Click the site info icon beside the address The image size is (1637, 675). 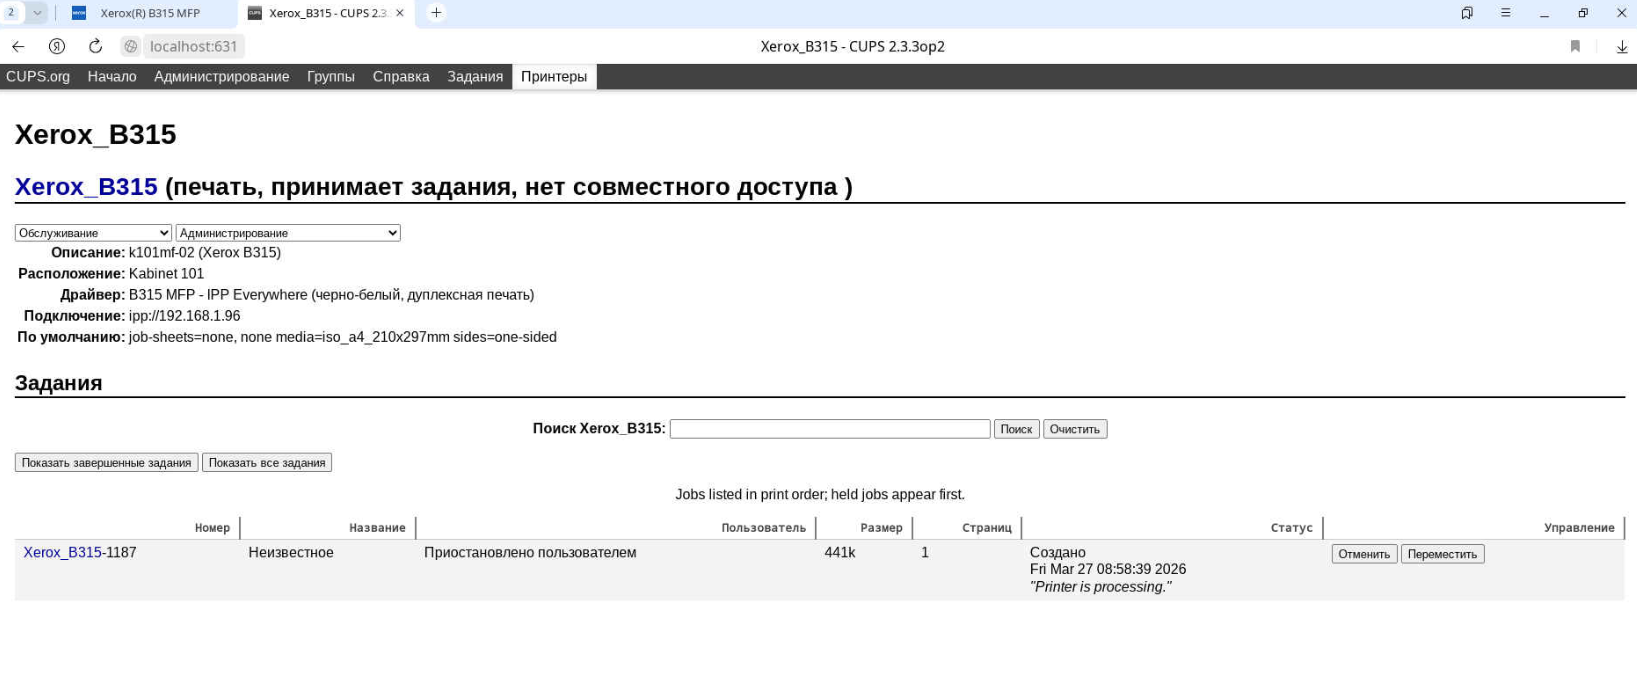(x=131, y=46)
